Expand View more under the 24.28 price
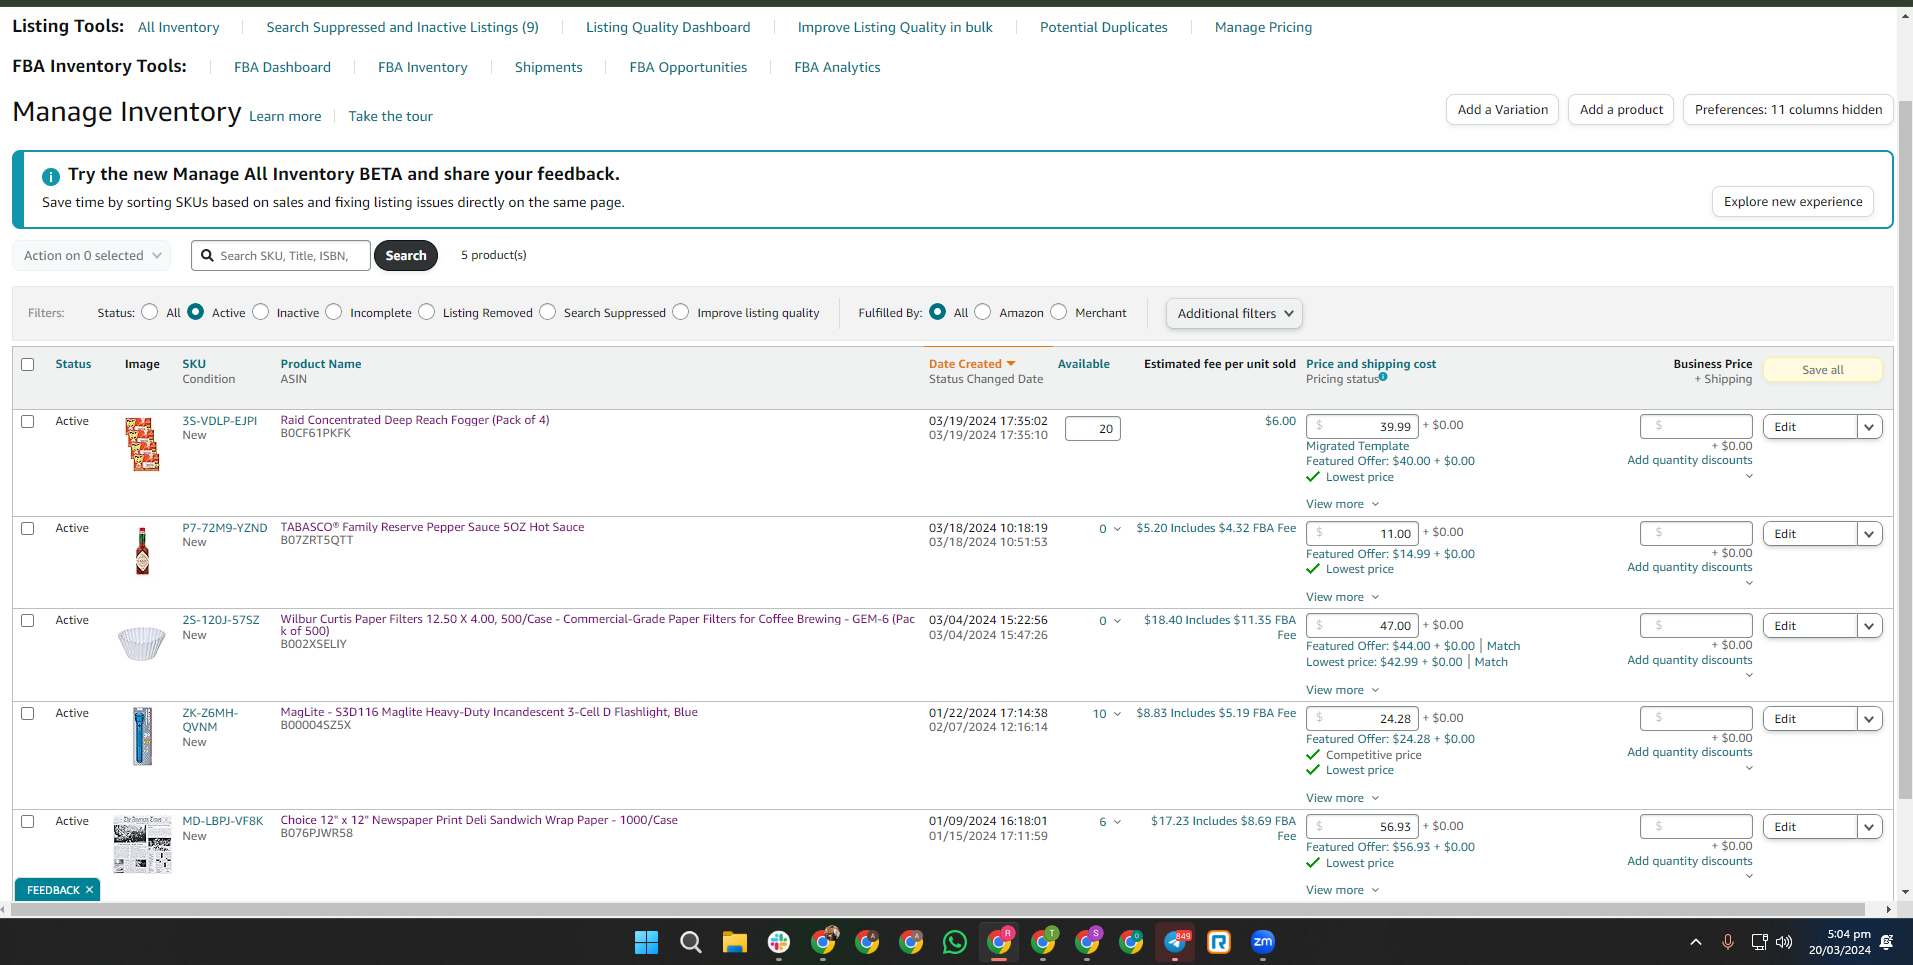The image size is (1913, 965). pyautogui.click(x=1342, y=798)
